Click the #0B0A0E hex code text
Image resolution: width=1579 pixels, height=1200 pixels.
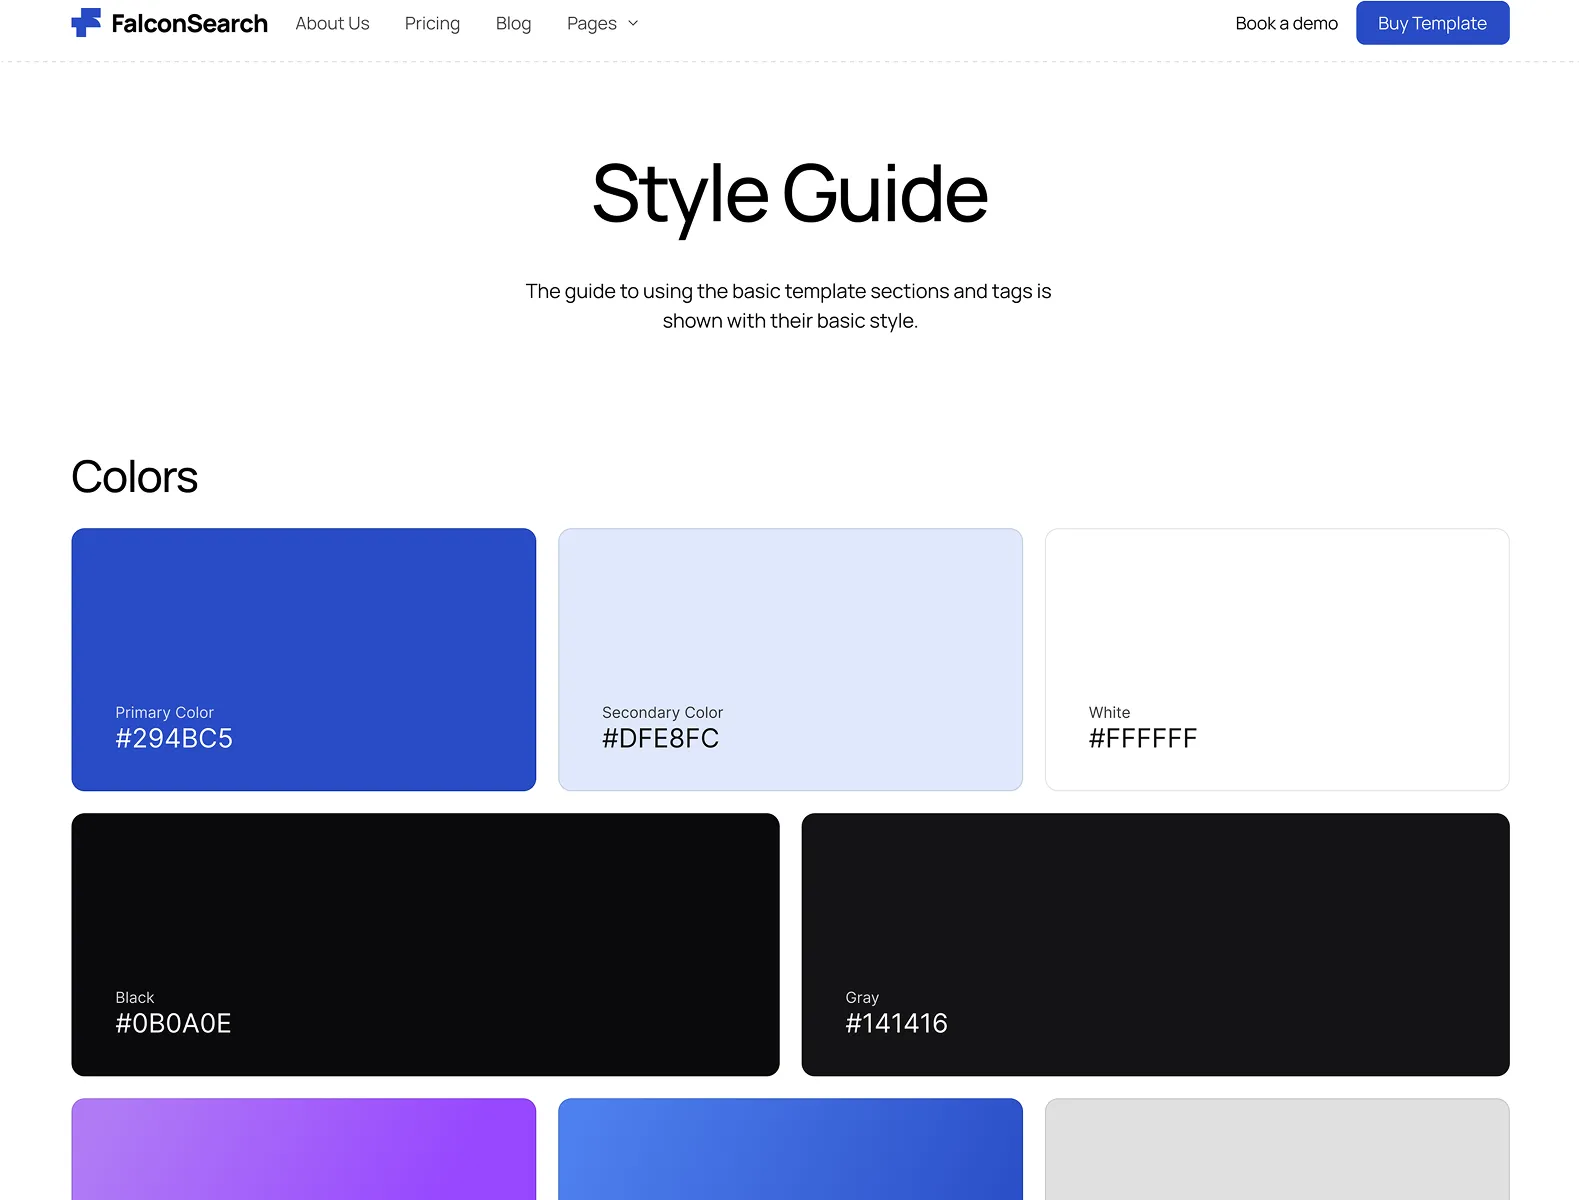click(x=173, y=1024)
